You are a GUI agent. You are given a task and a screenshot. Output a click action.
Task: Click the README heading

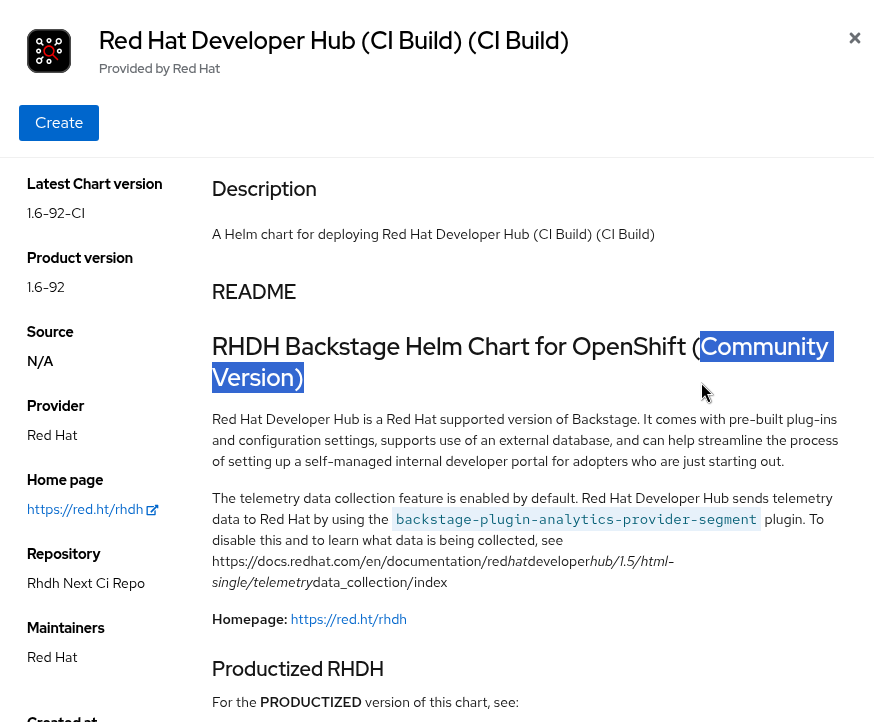pyautogui.click(x=254, y=292)
